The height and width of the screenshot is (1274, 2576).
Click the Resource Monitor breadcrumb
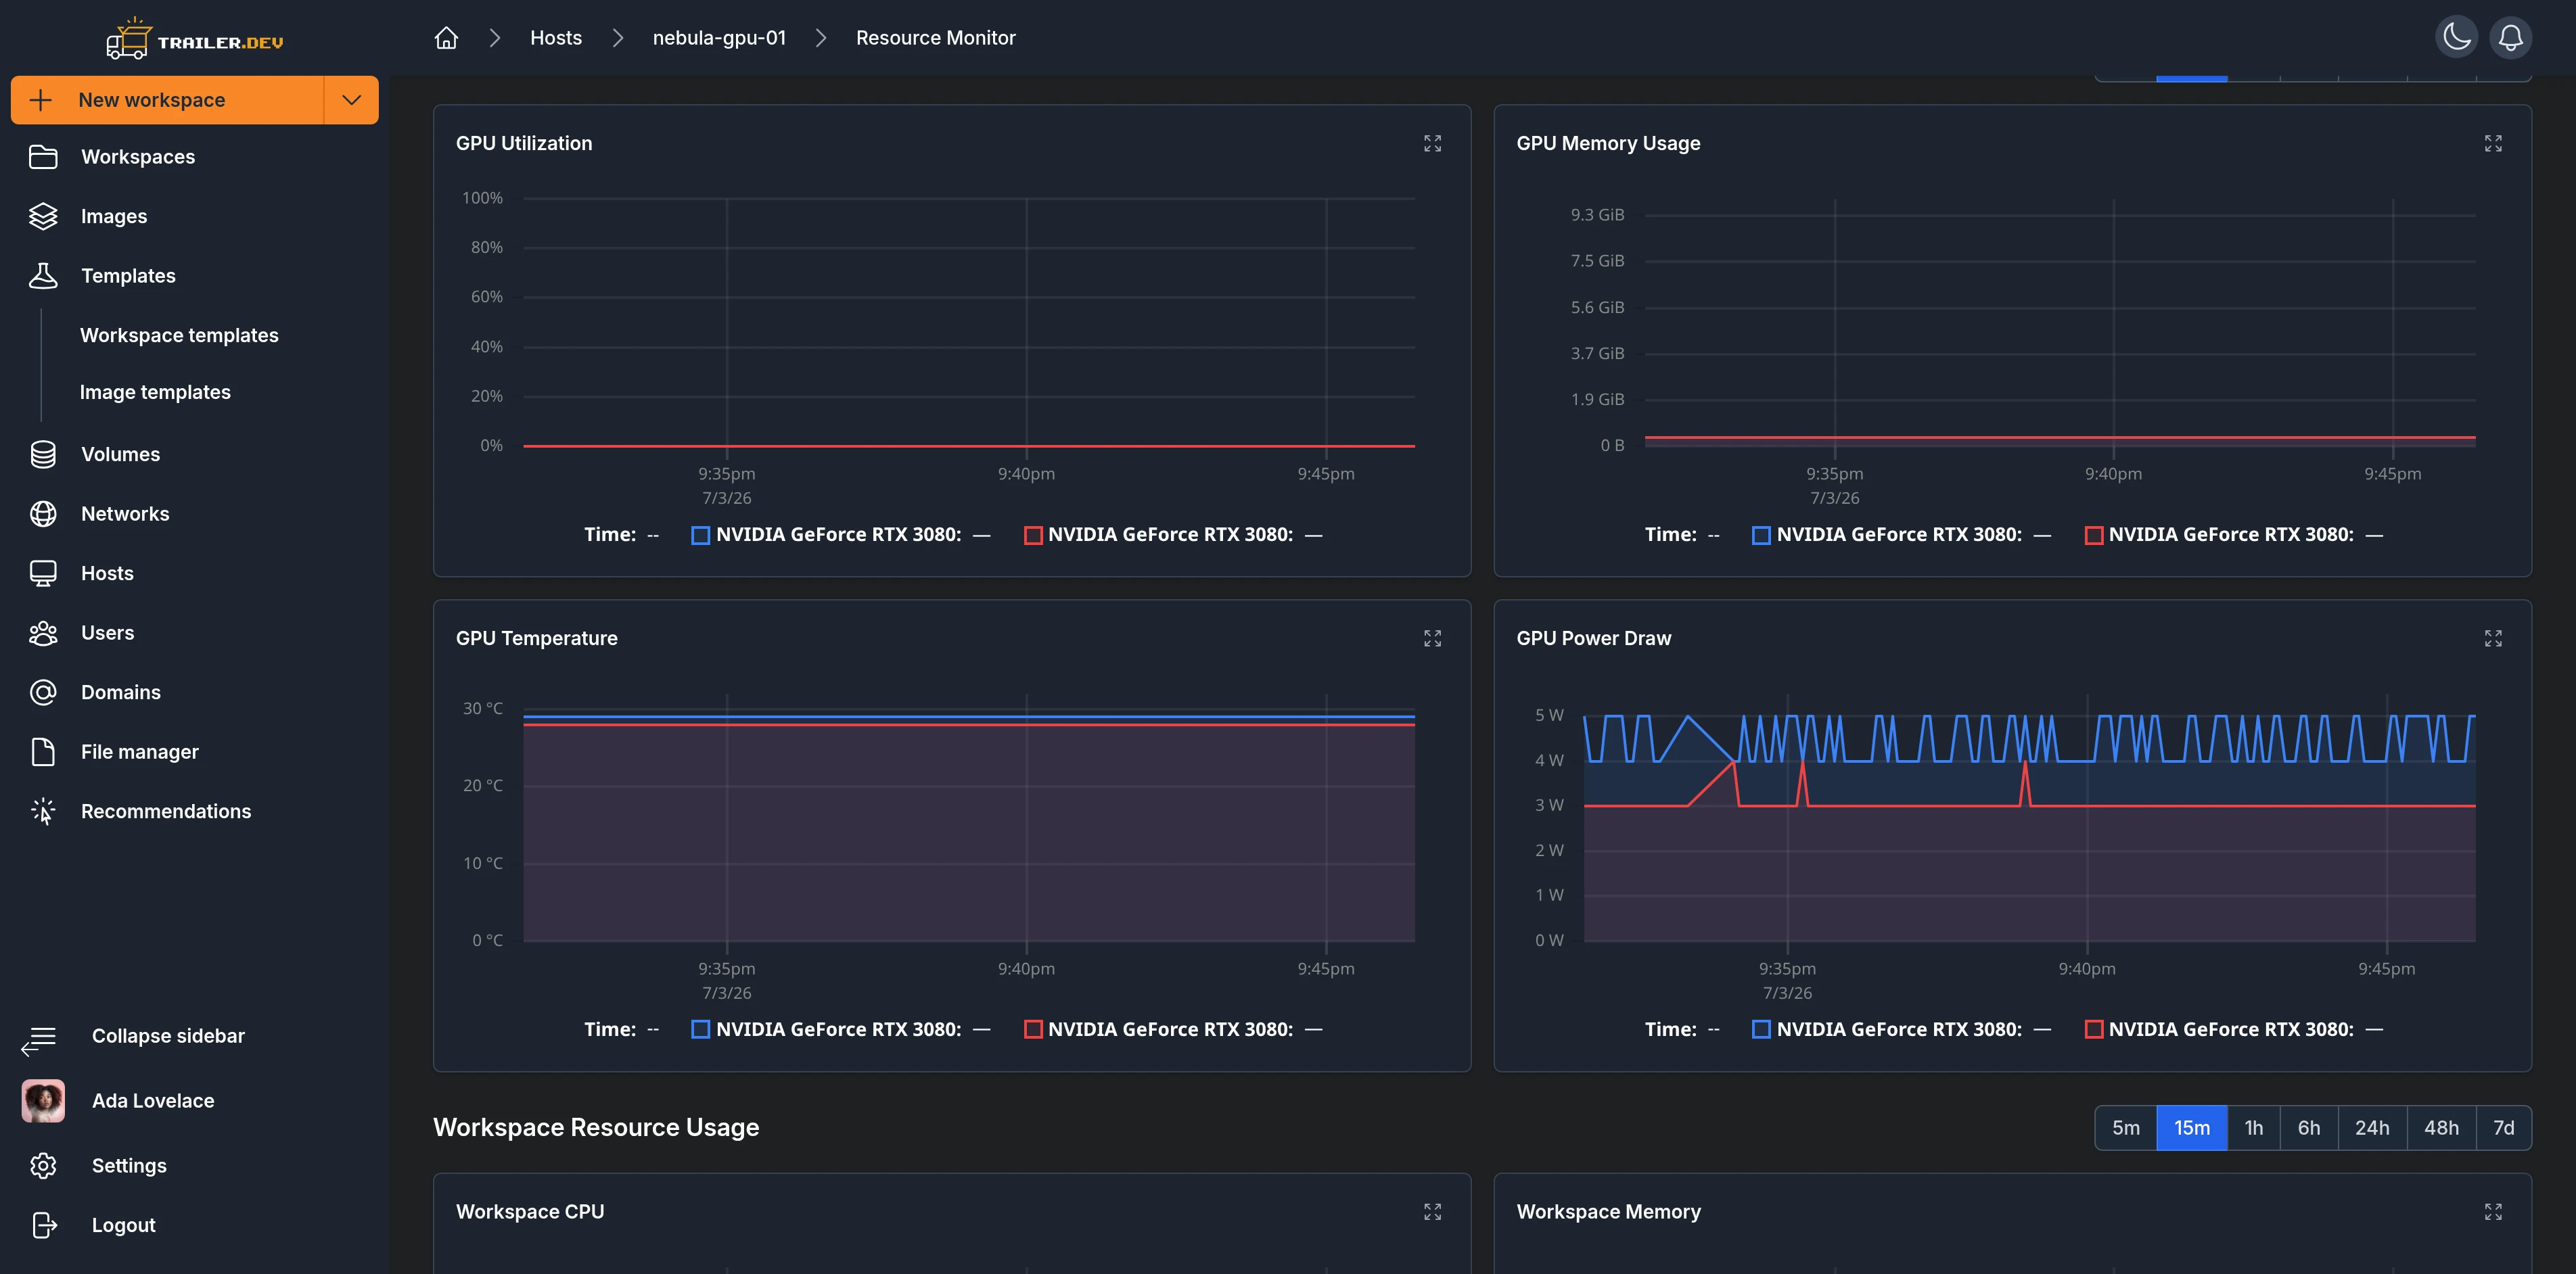point(935,38)
